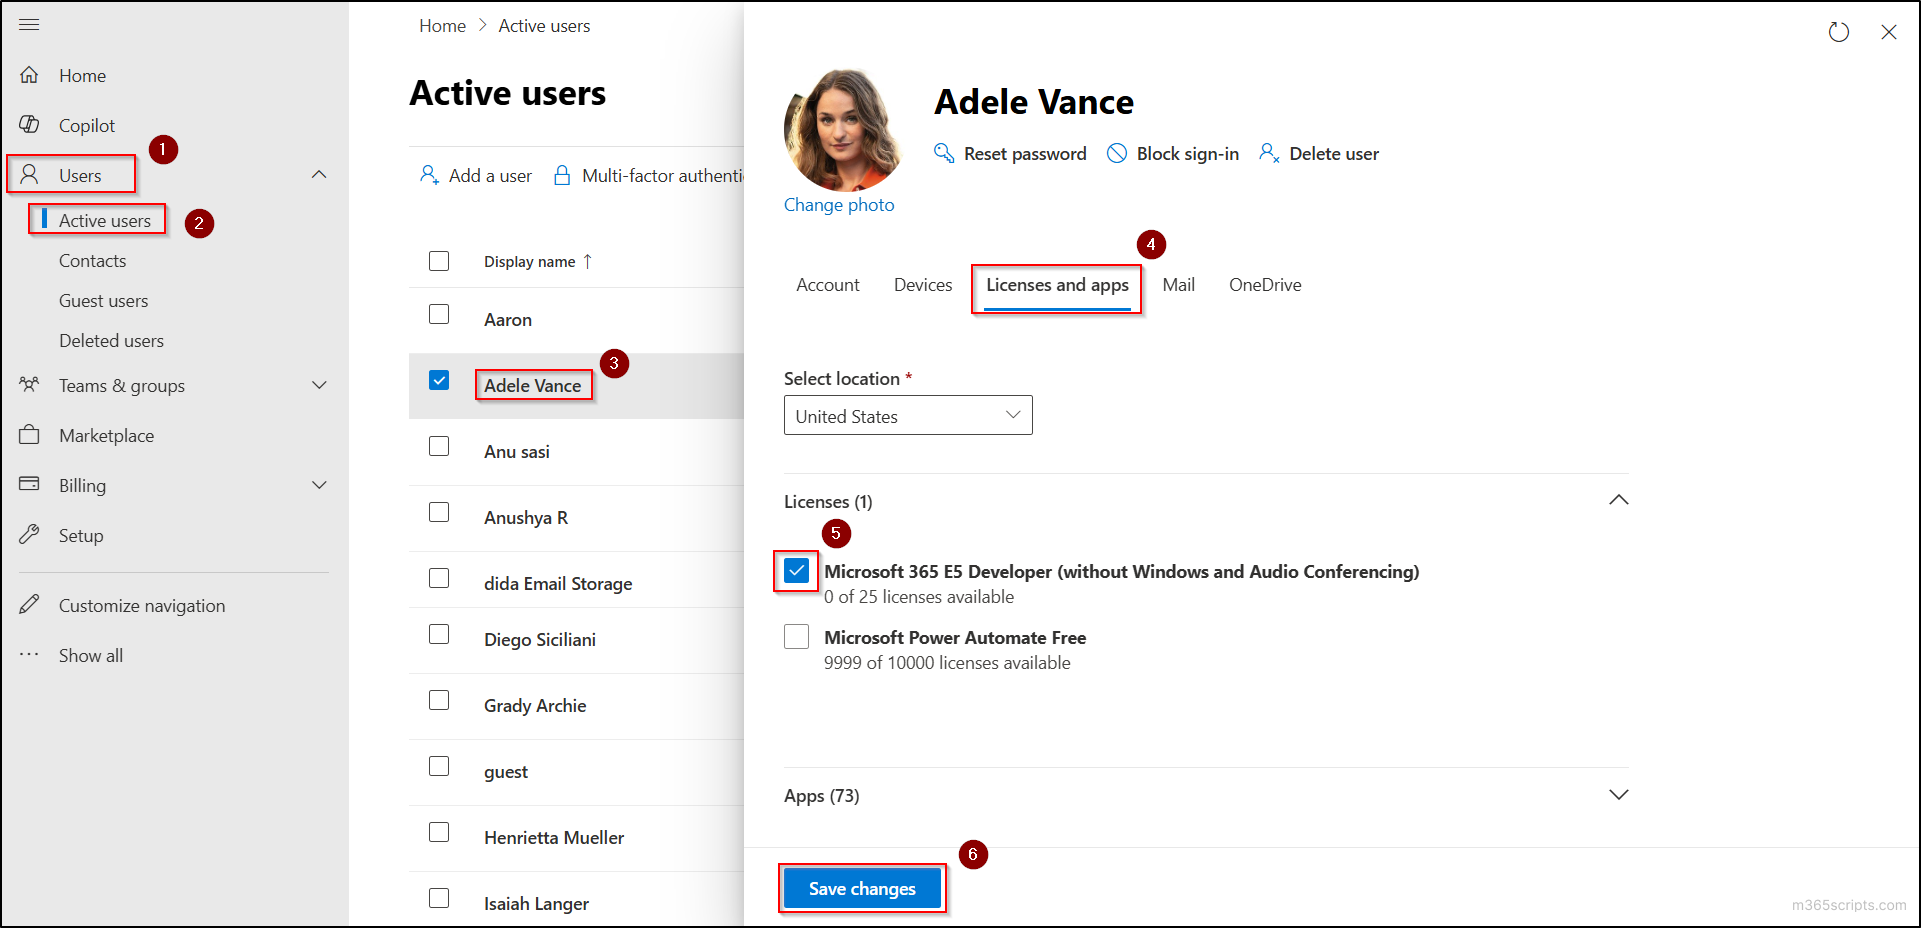Tick the dida Email Storage checkbox
This screenshot has width=1921, height=928.
point(439,578)
